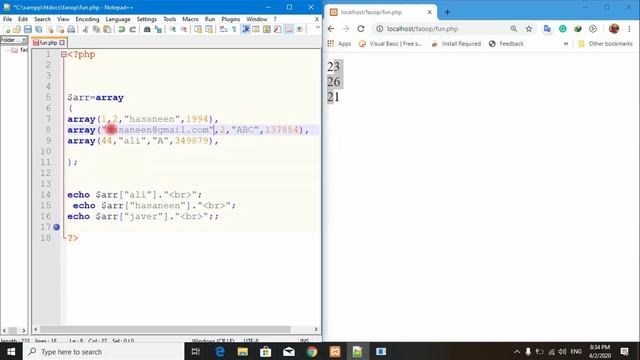Screen dimensions: 640x360
Task: Click the Undo arrow in Notepad++ toolbar
Action: (122, 29)
